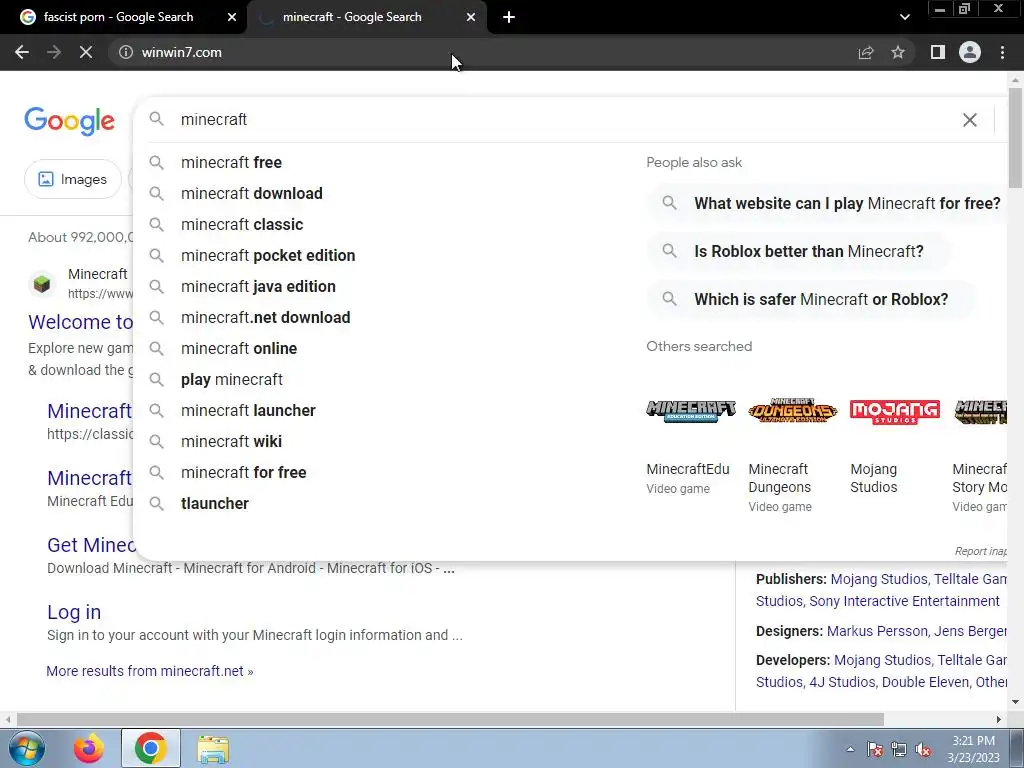Open the MinecraftEdu thumbnail
The width and height of the screenshot is (1024, 768).
691,411
